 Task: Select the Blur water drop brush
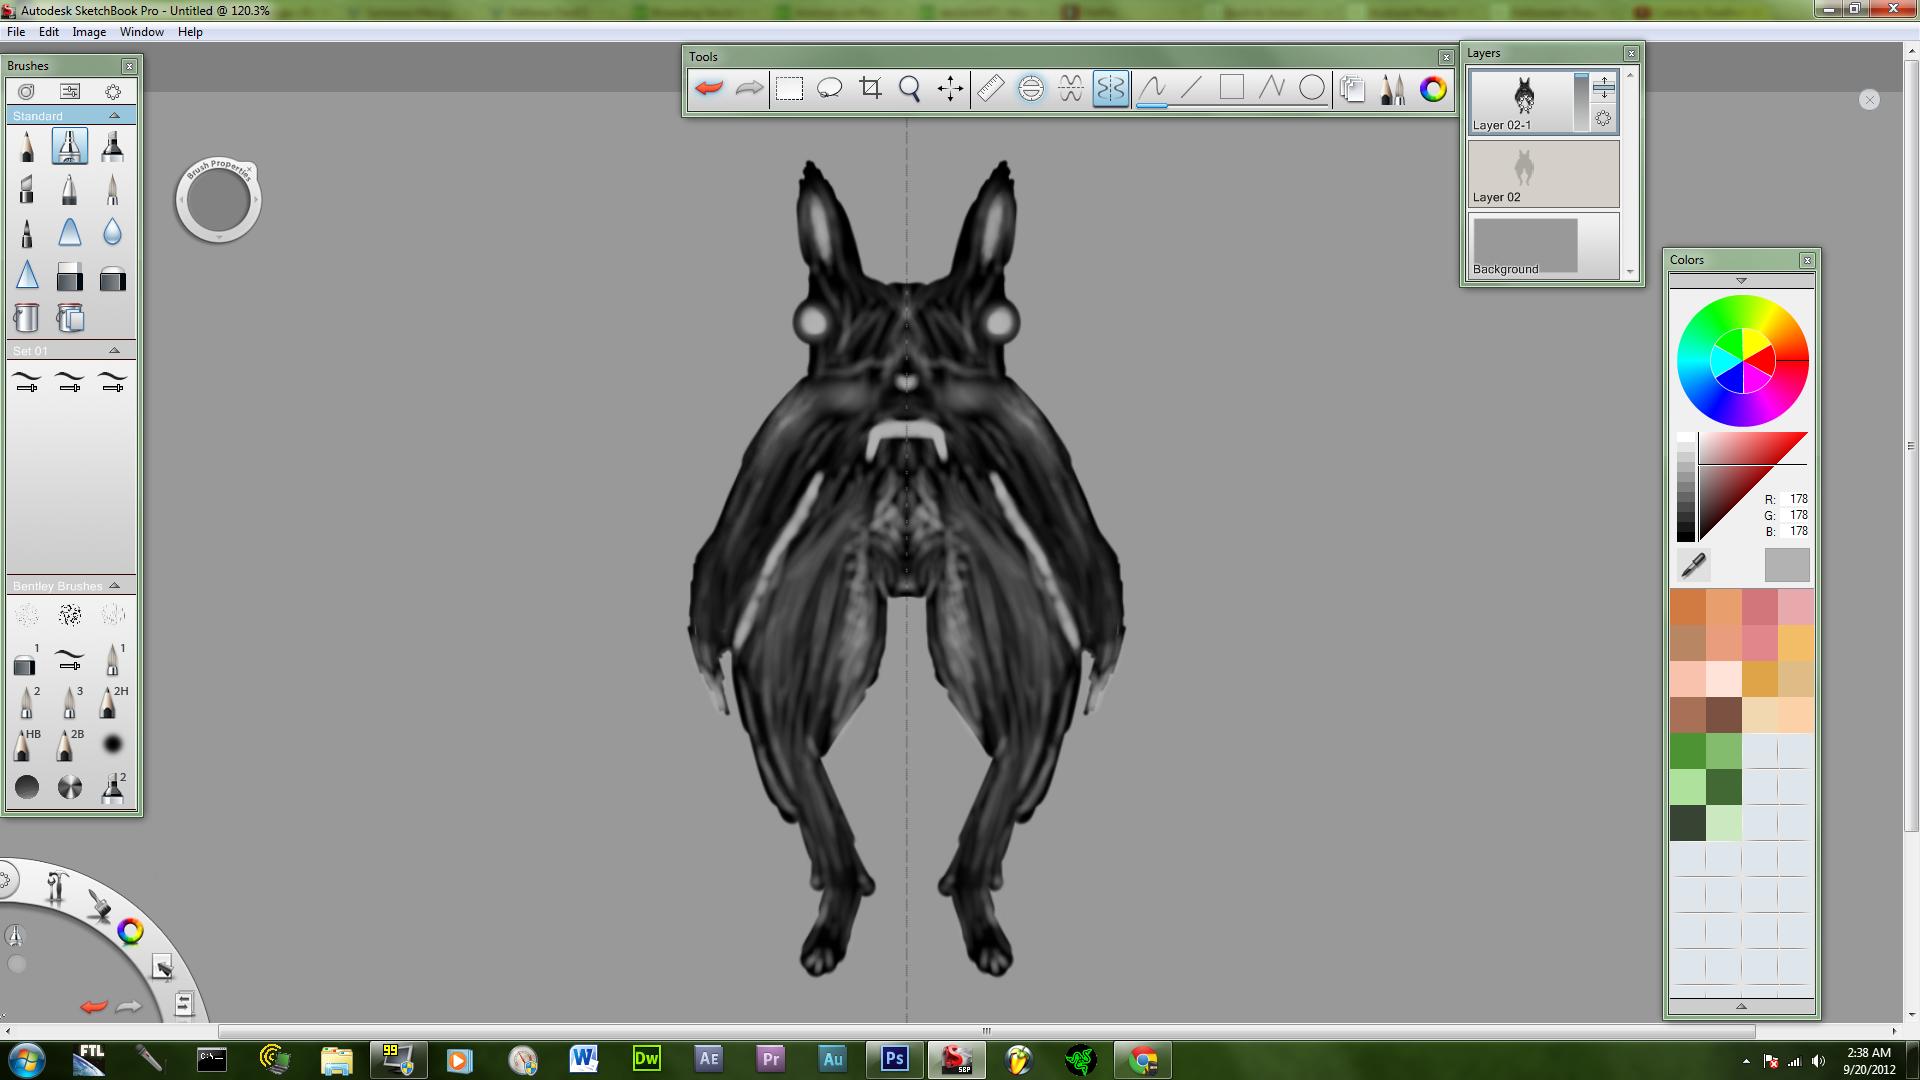pos(112,233)
